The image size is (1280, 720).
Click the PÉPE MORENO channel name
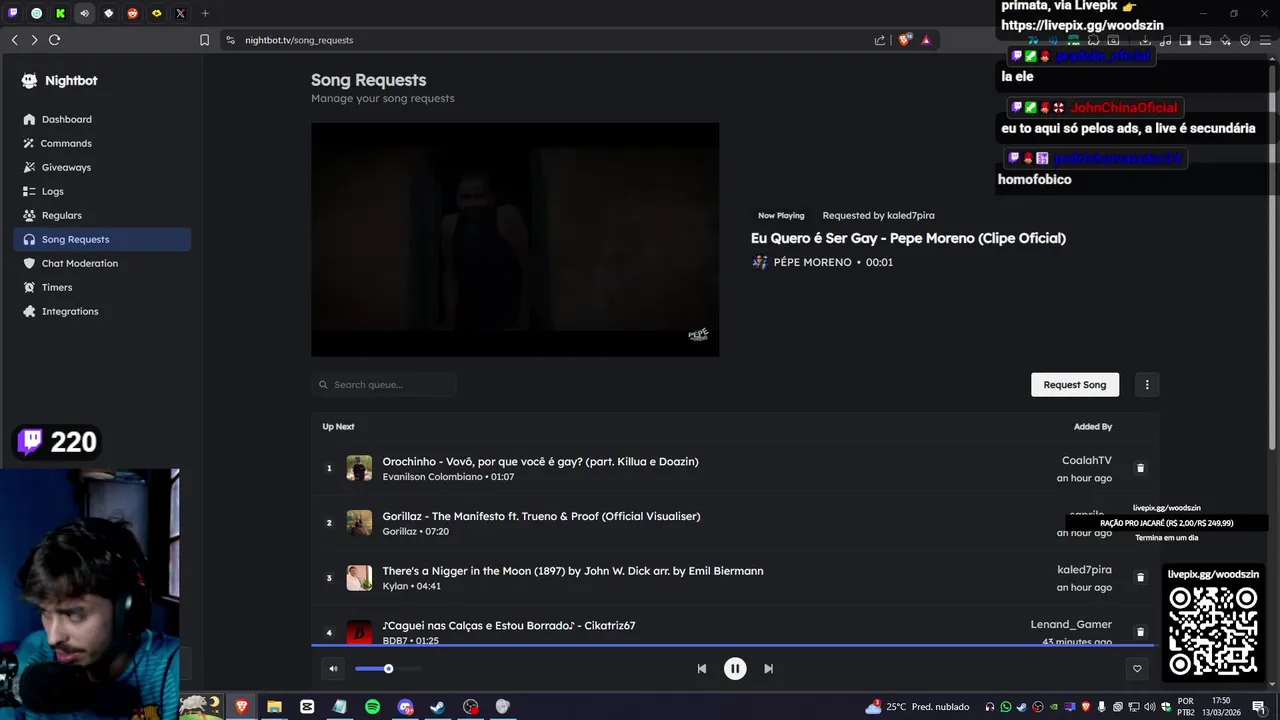pyautogui.click(x=812, y=262)
